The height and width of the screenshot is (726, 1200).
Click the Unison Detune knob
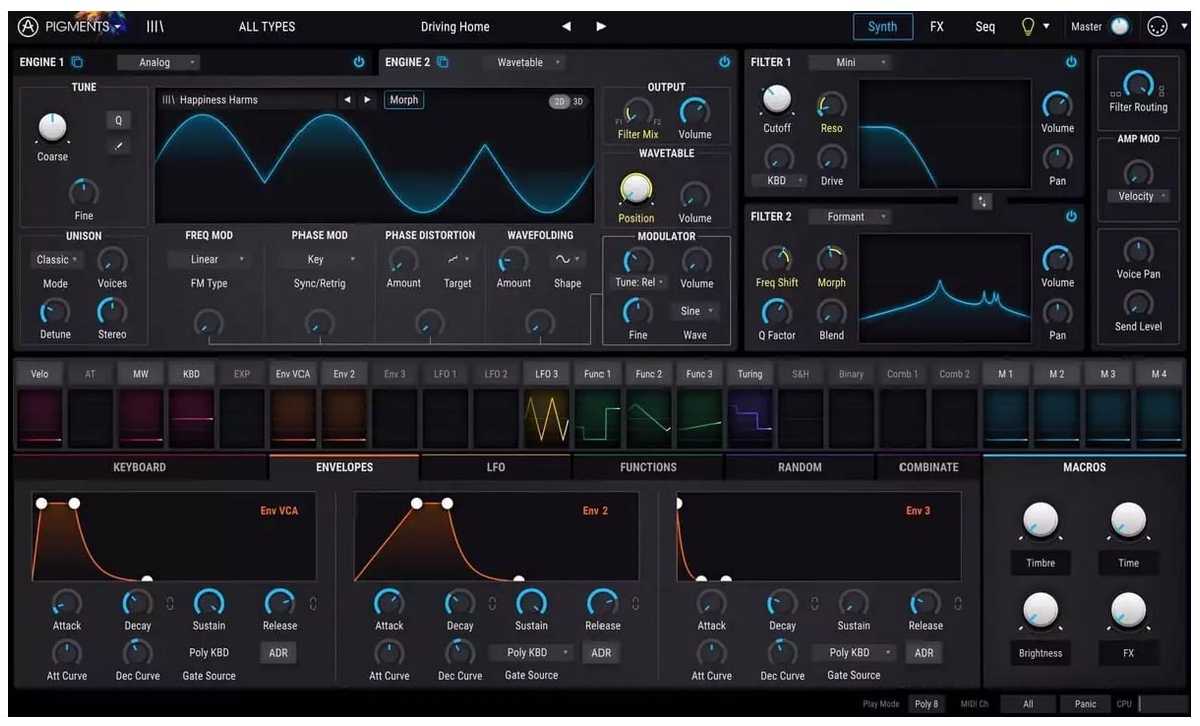(55, 312)
